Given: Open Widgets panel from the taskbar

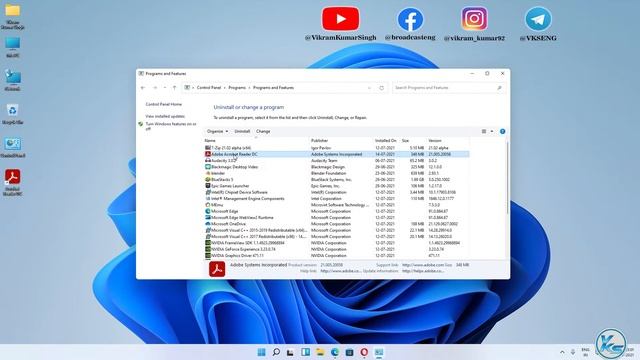Looking at the screenshot, I should tap(305, 352).
